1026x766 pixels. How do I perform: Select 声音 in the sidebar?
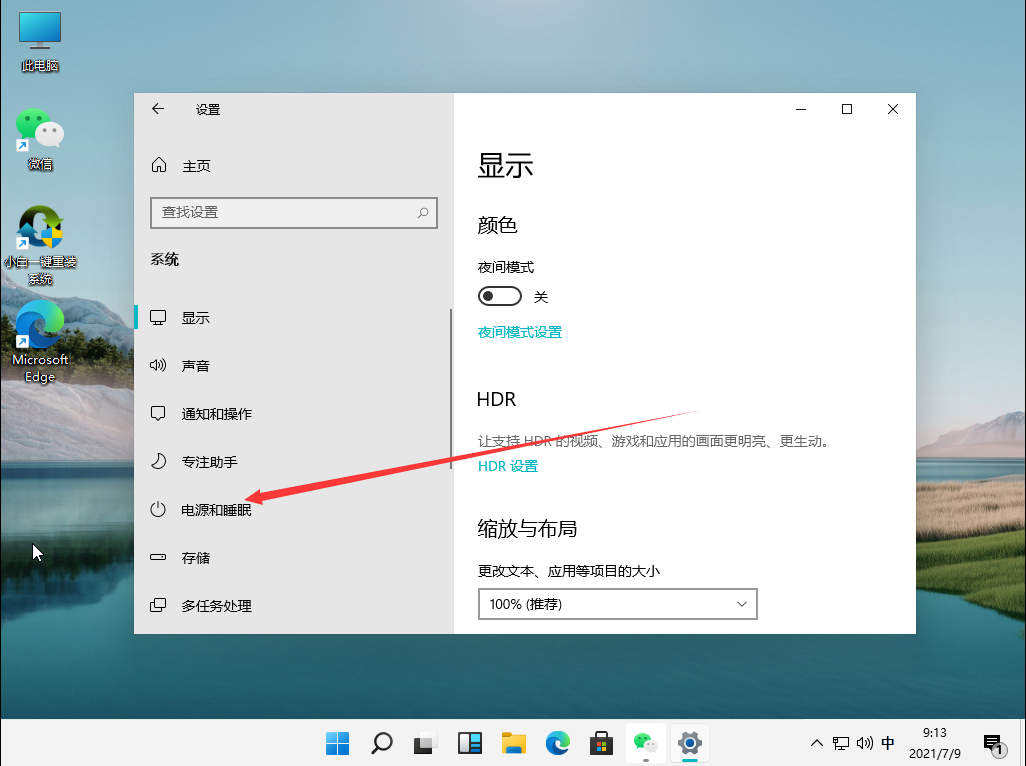[196, 365]
